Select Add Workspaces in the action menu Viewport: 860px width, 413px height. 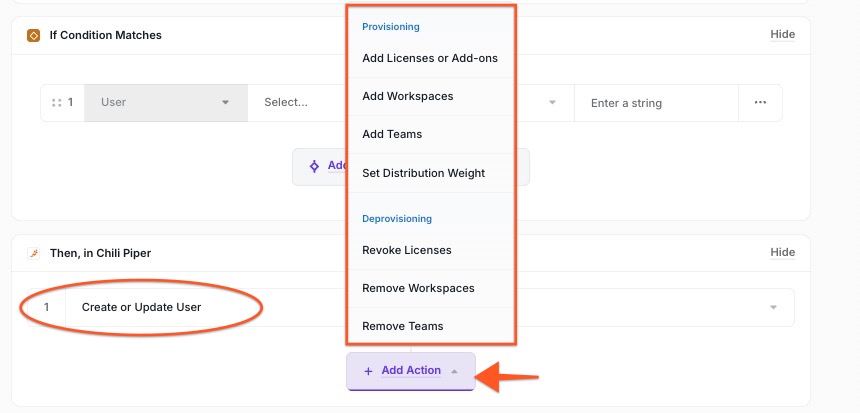[408, 96]
